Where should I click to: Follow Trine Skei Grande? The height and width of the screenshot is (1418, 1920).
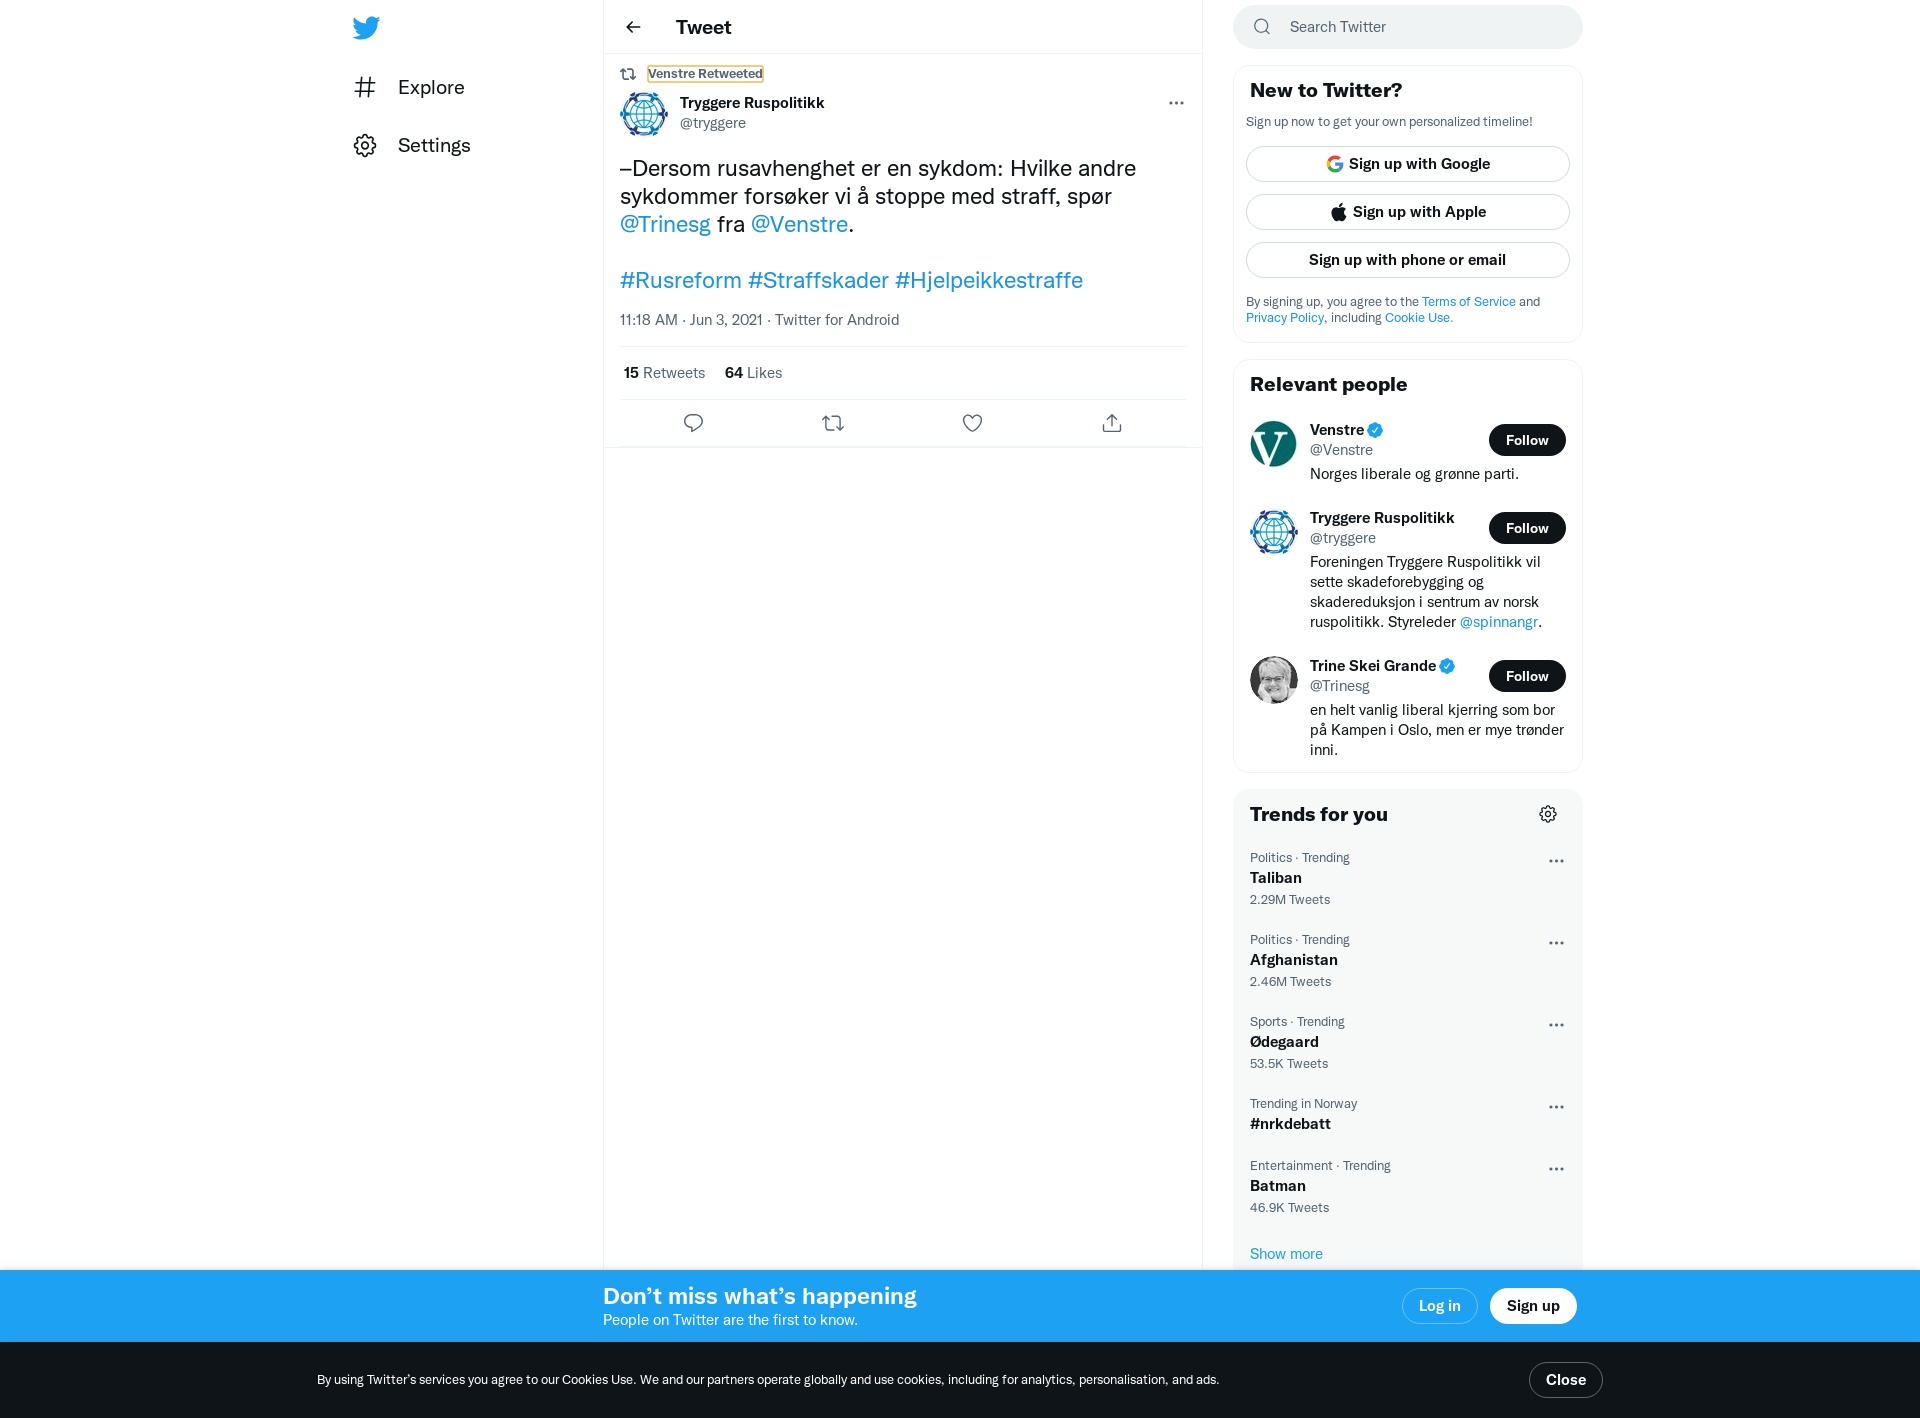[x=1527, y=676]
